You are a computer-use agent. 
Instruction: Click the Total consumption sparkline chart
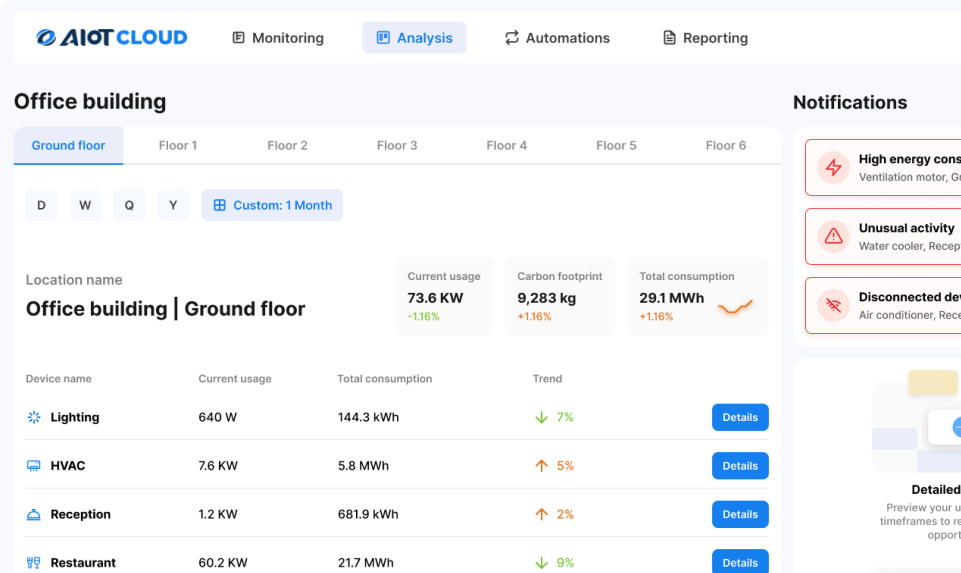click(735, 307)
